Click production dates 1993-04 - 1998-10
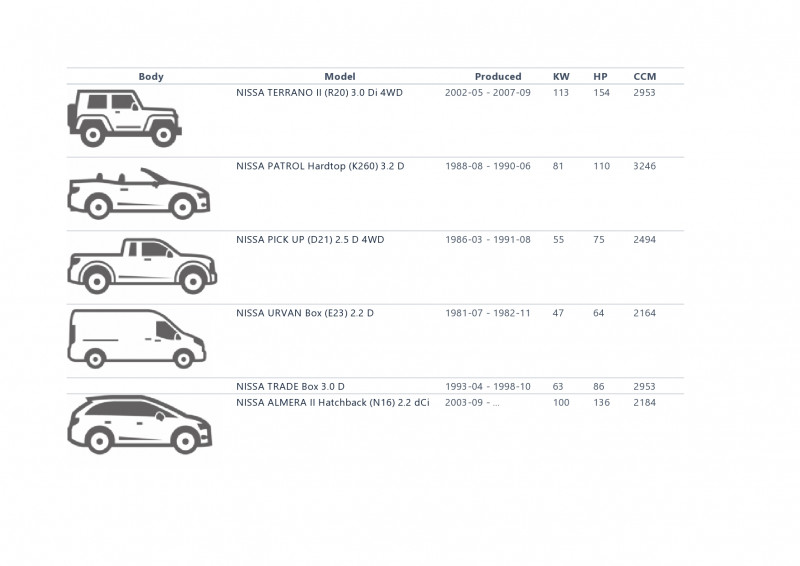 click(488, 387)
